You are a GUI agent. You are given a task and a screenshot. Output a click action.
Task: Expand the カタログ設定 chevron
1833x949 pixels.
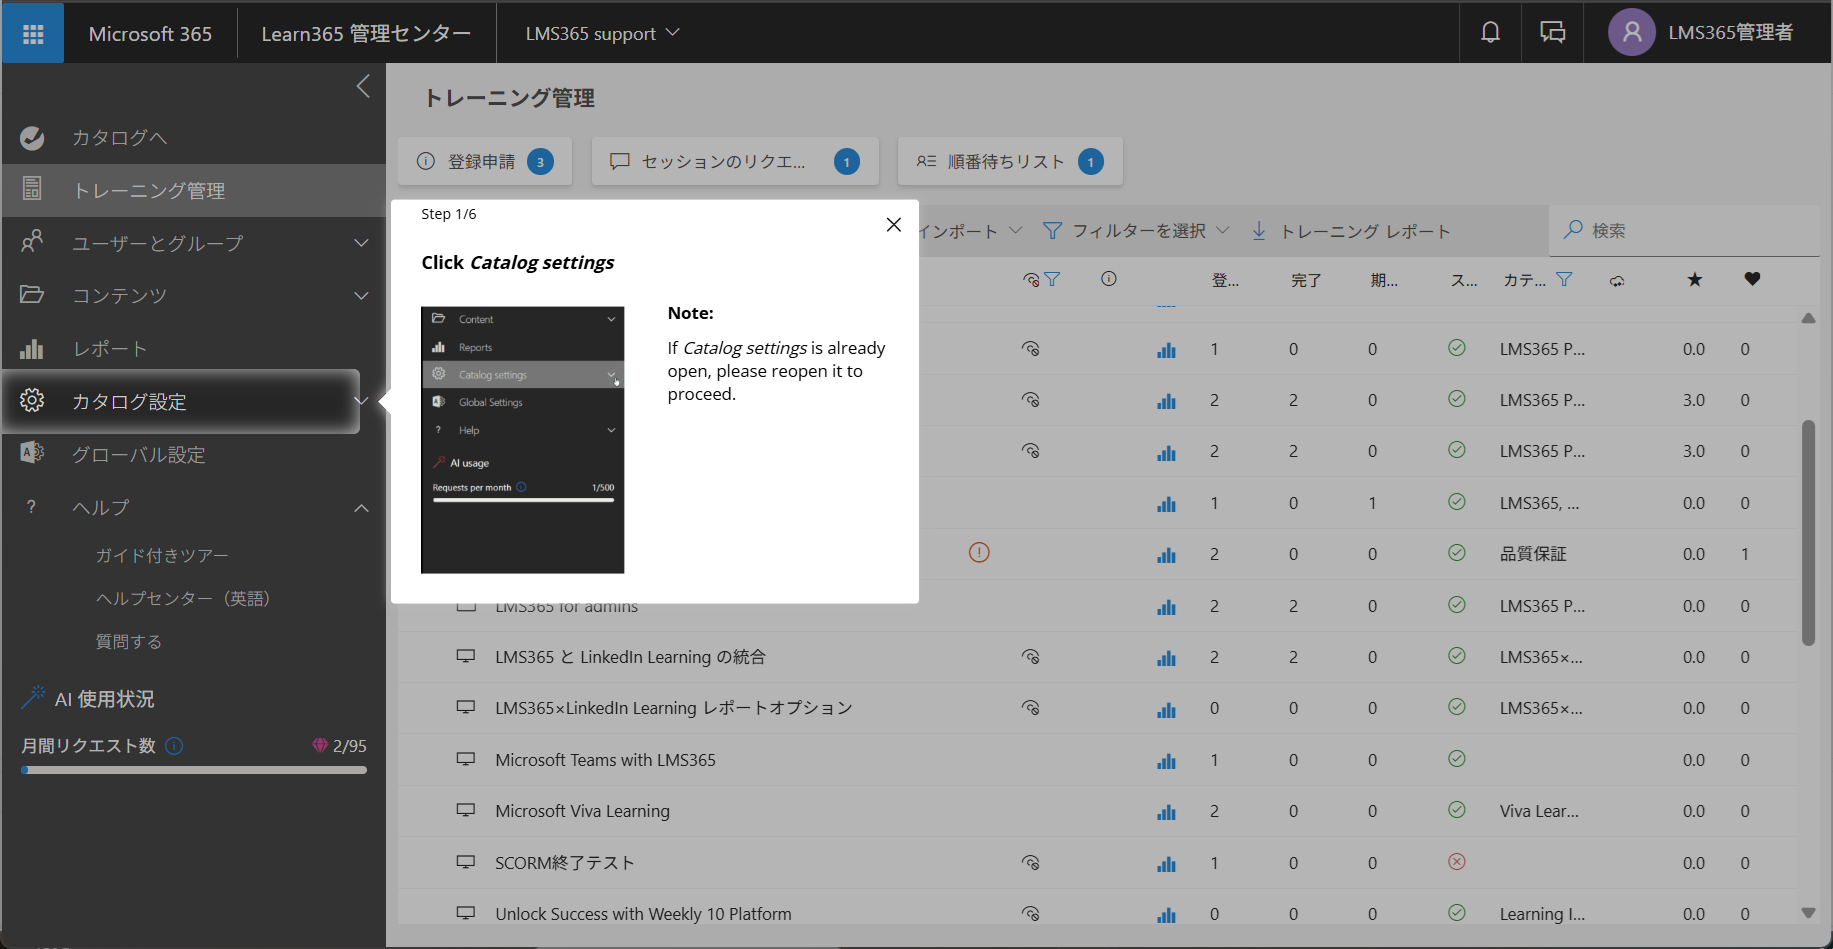pos(361,401)
